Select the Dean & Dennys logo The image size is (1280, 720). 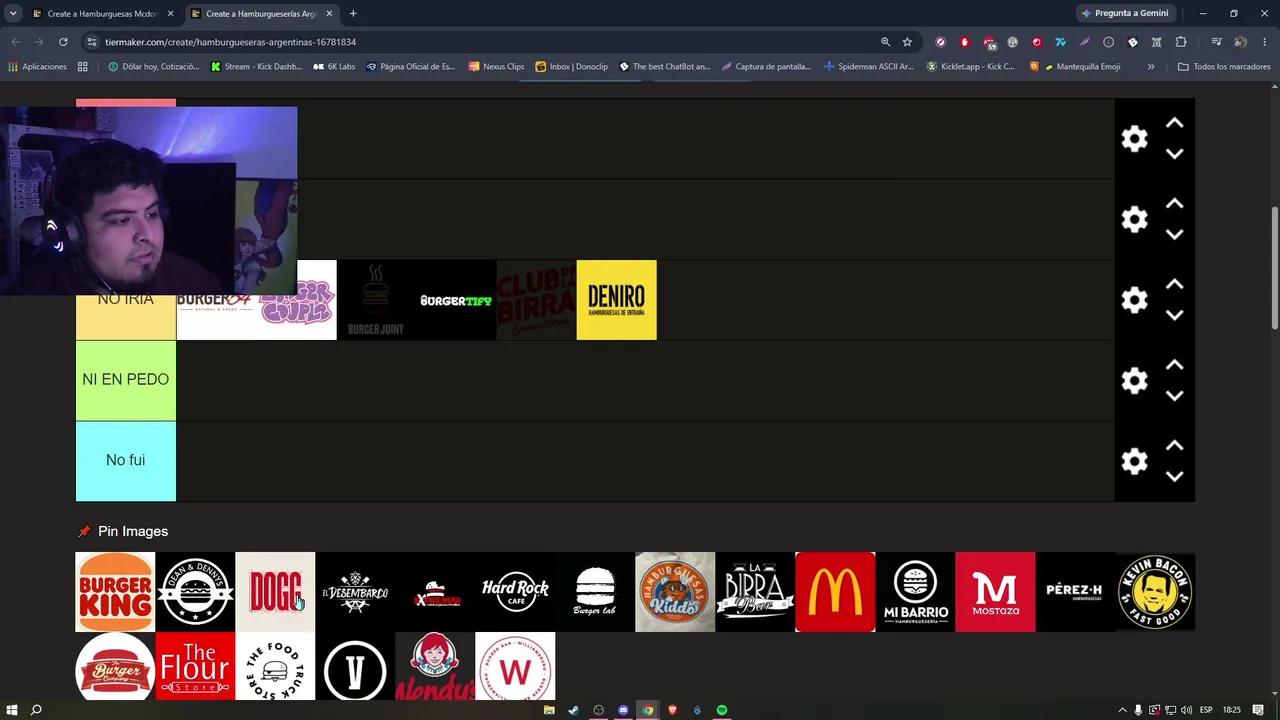[195, 592]
